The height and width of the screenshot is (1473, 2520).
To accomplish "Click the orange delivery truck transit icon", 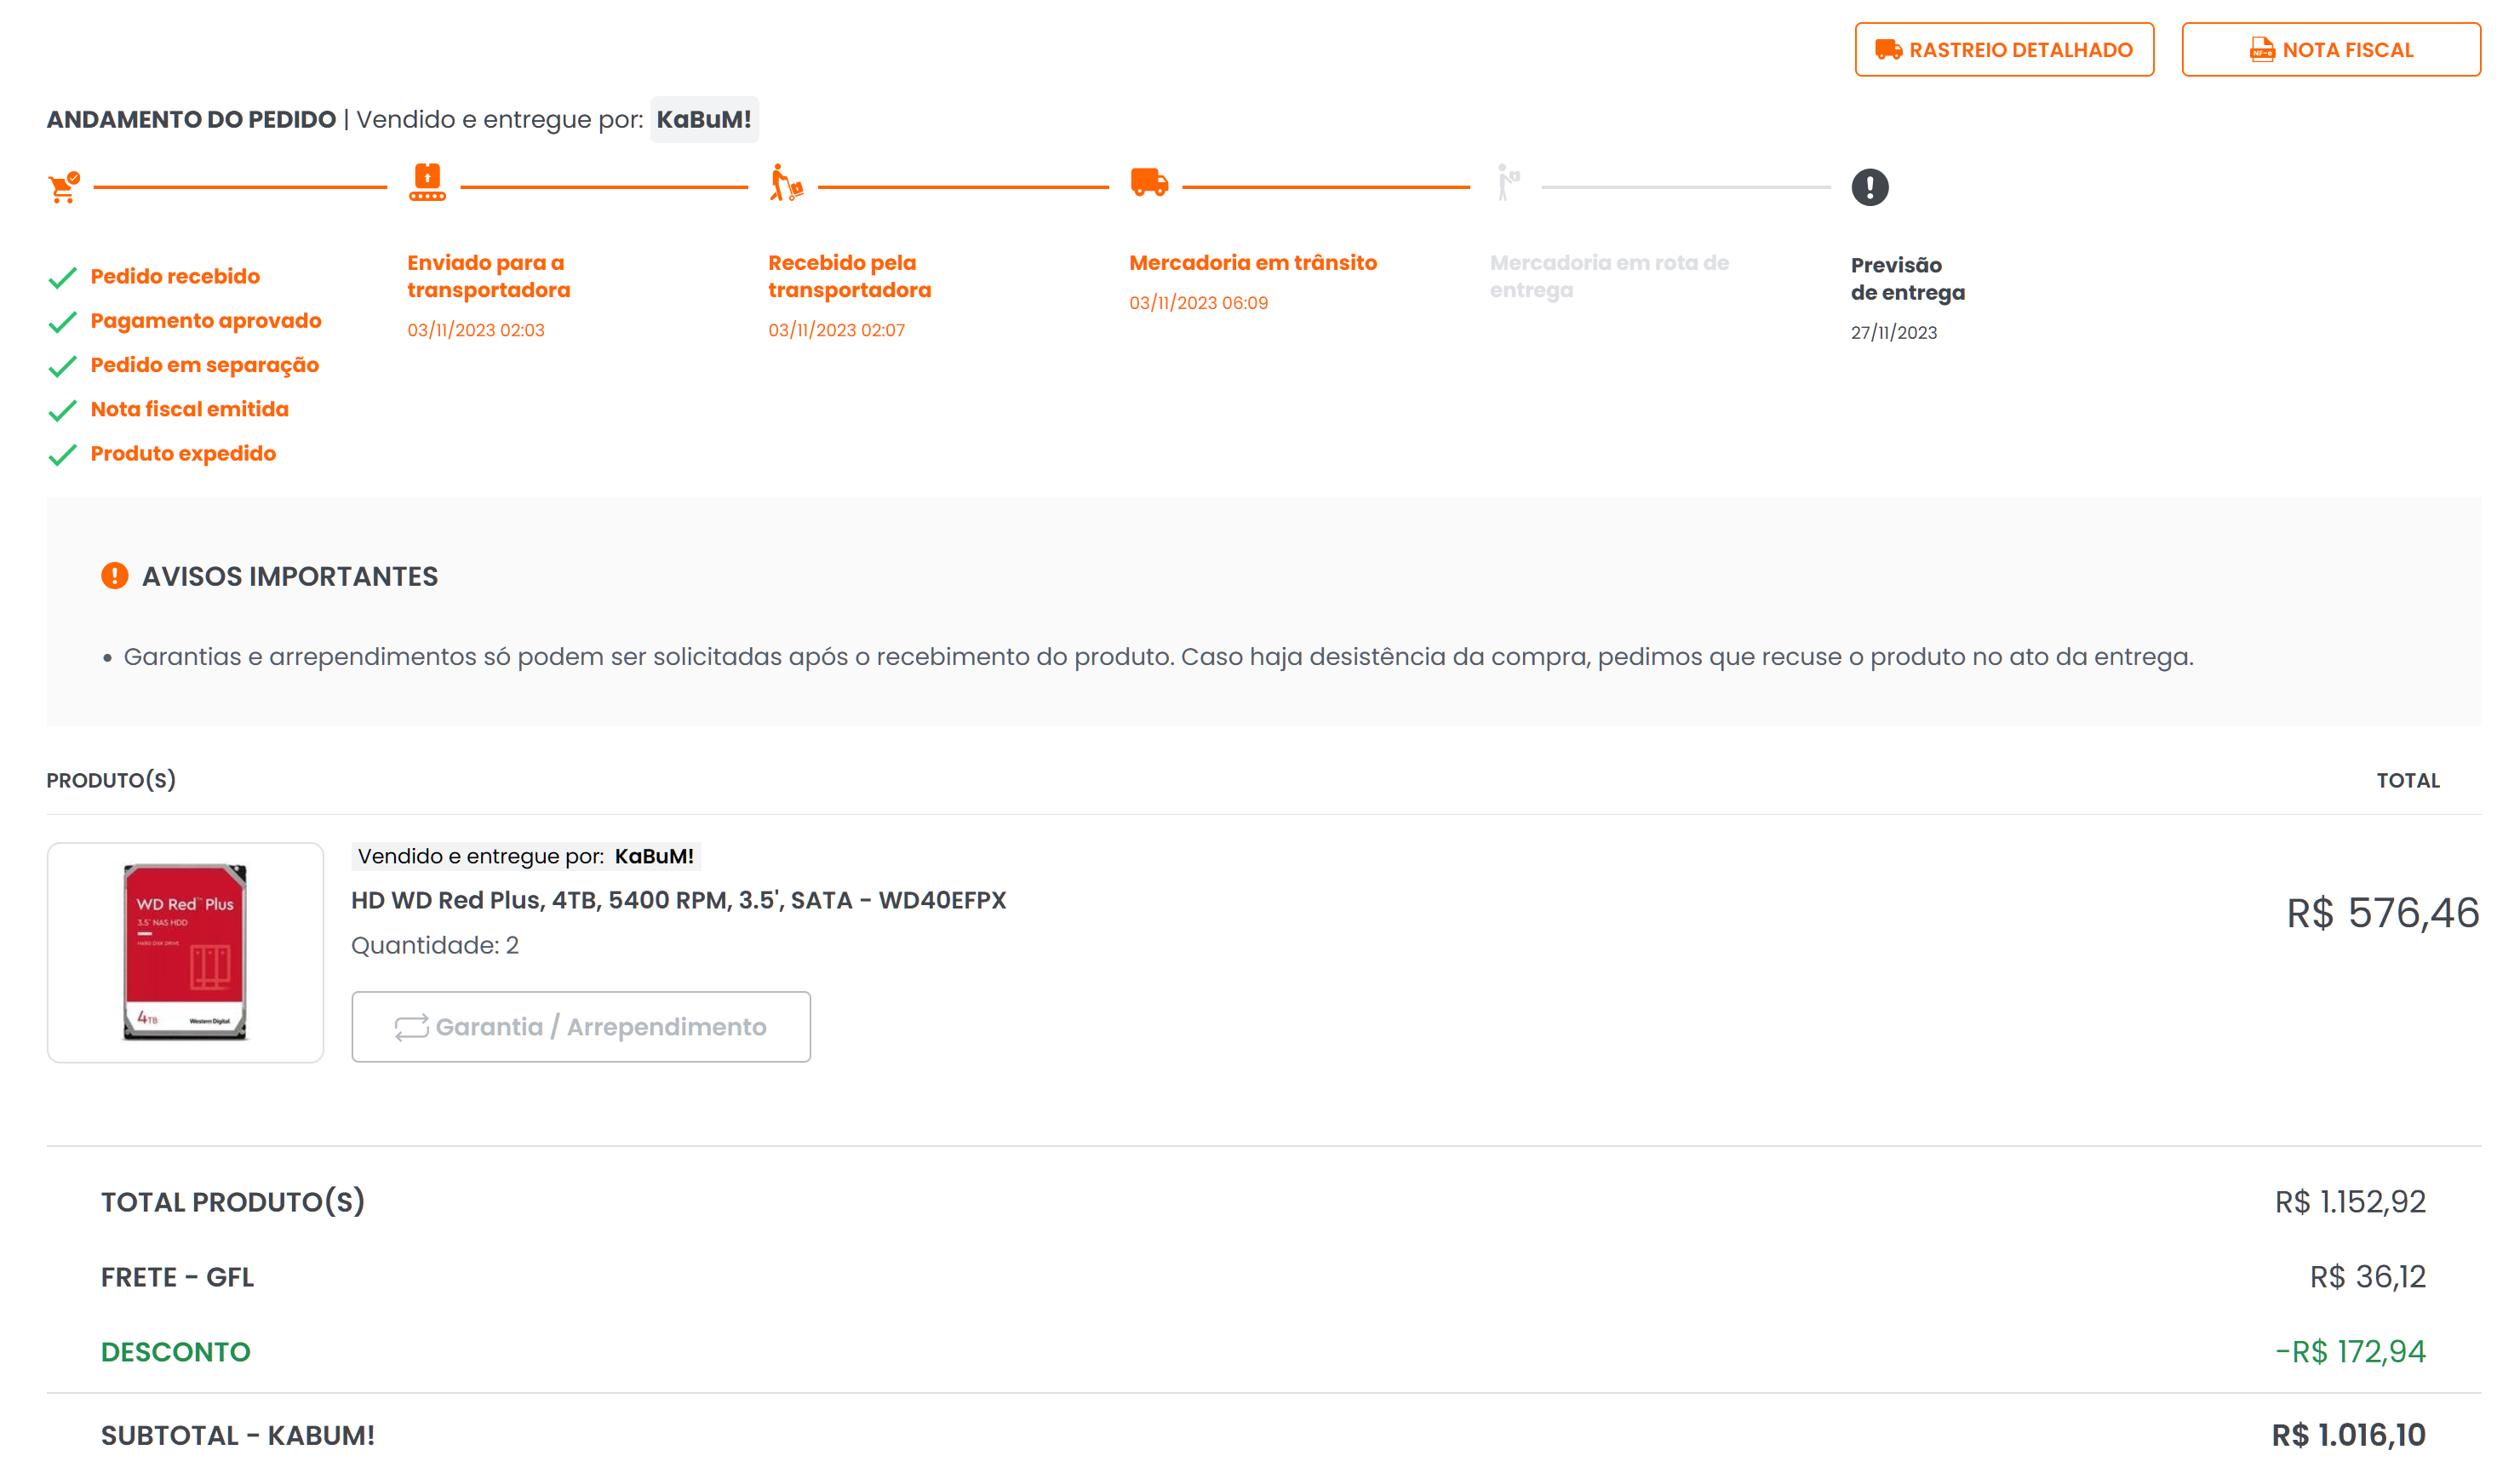I will coord(1149,183).
